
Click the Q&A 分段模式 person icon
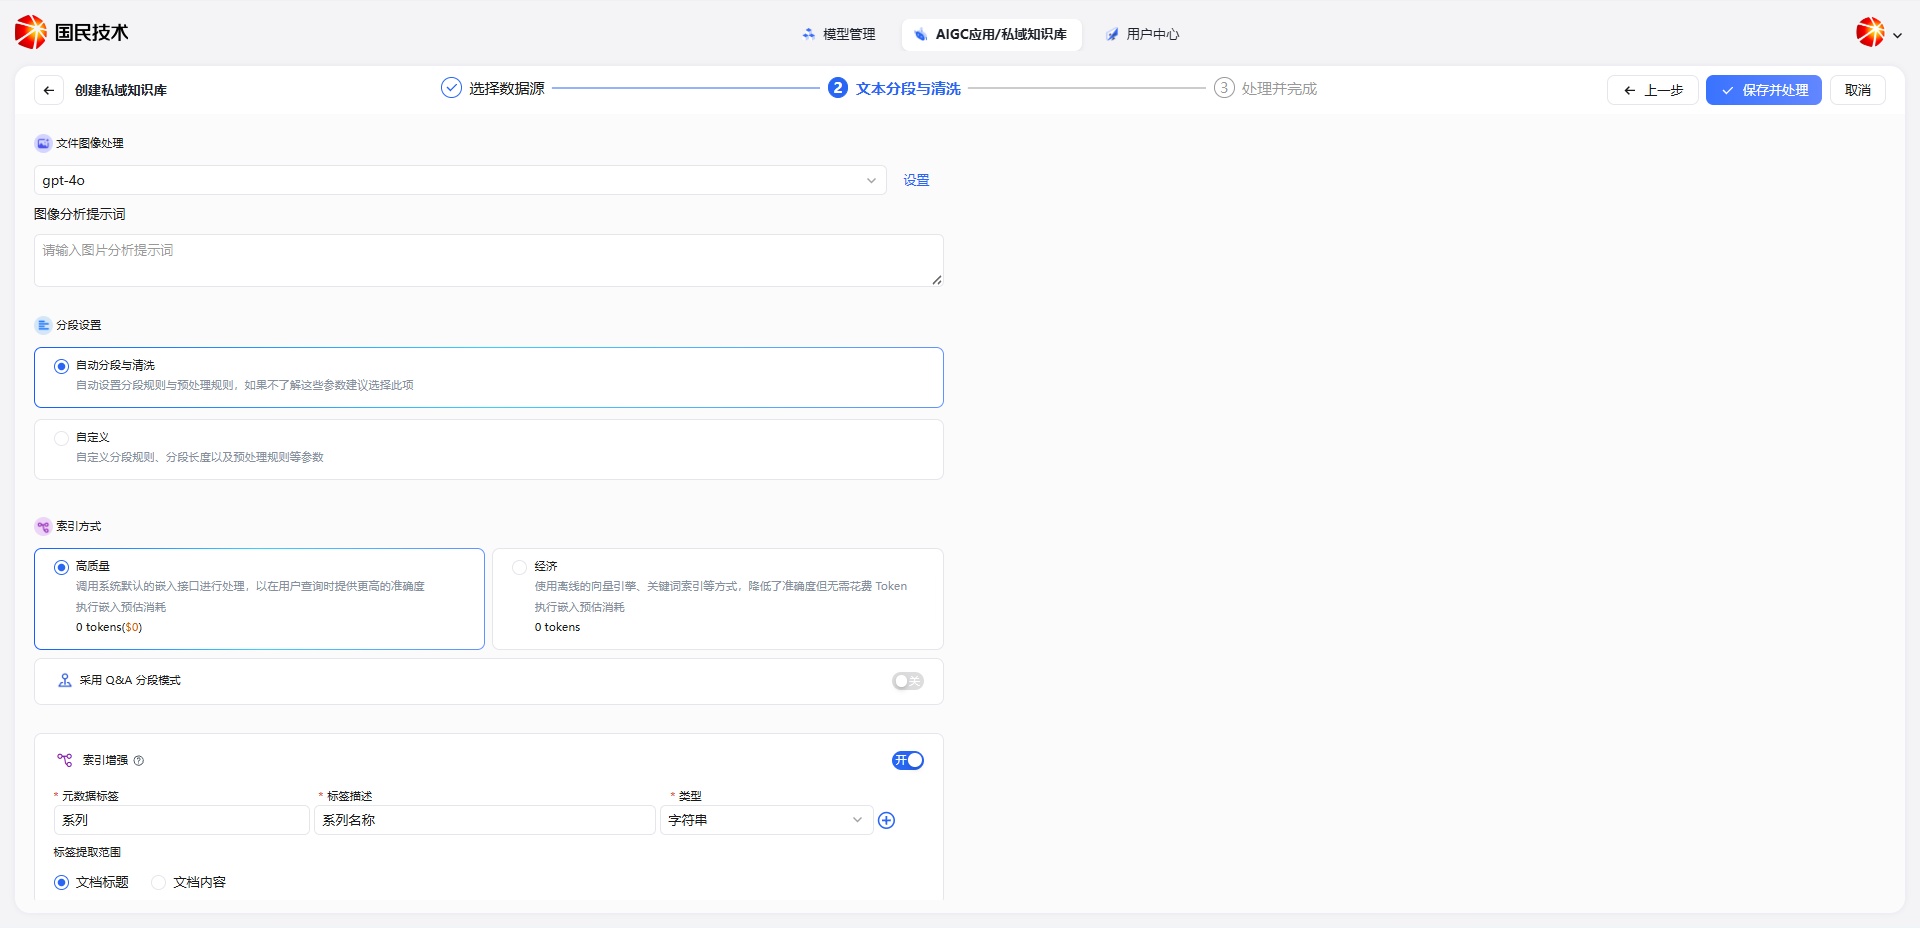[65, 680]
